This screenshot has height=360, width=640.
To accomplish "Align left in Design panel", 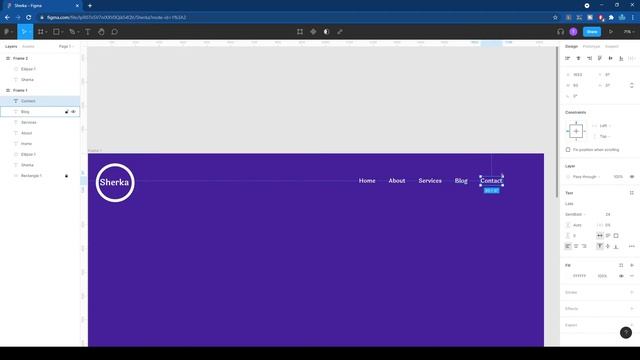I will pos(568,58).
